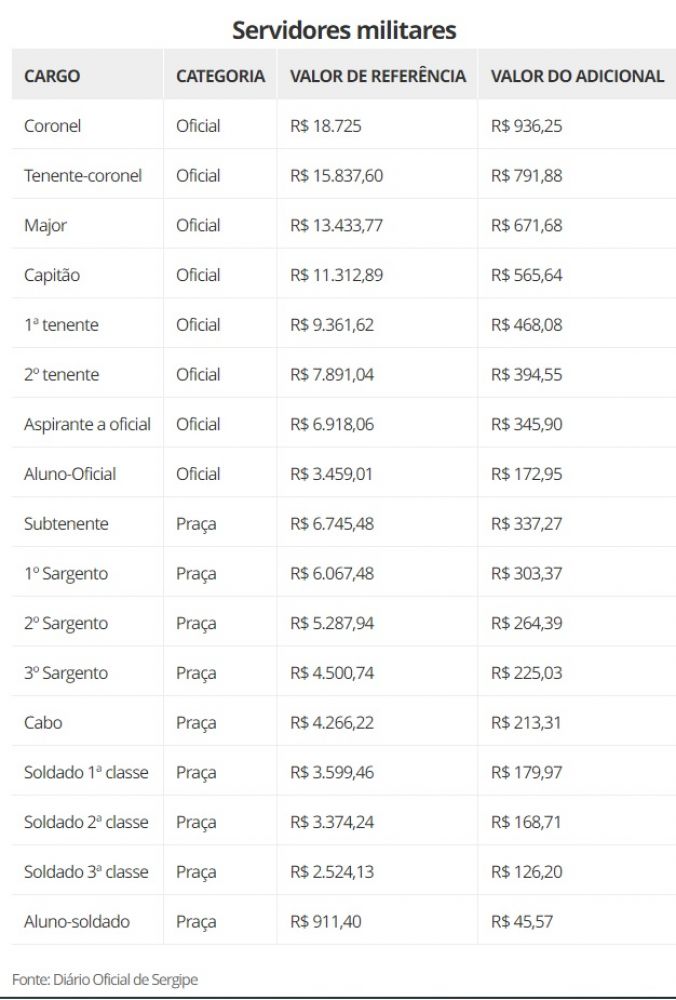Select the Capitão cargo cell
Screen dimensions: 676x1000
[52, 275]
